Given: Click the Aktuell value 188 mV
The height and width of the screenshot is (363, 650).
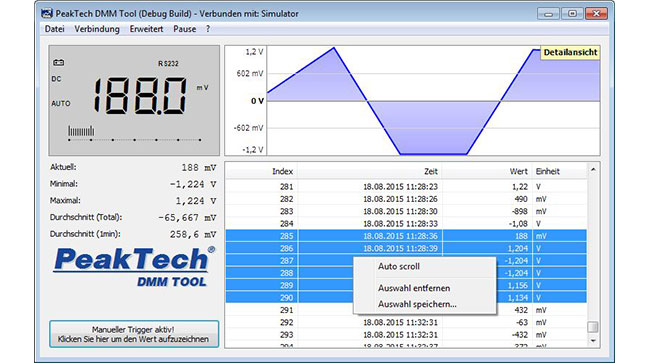Looking at the screenshot, I should point(199,168).
